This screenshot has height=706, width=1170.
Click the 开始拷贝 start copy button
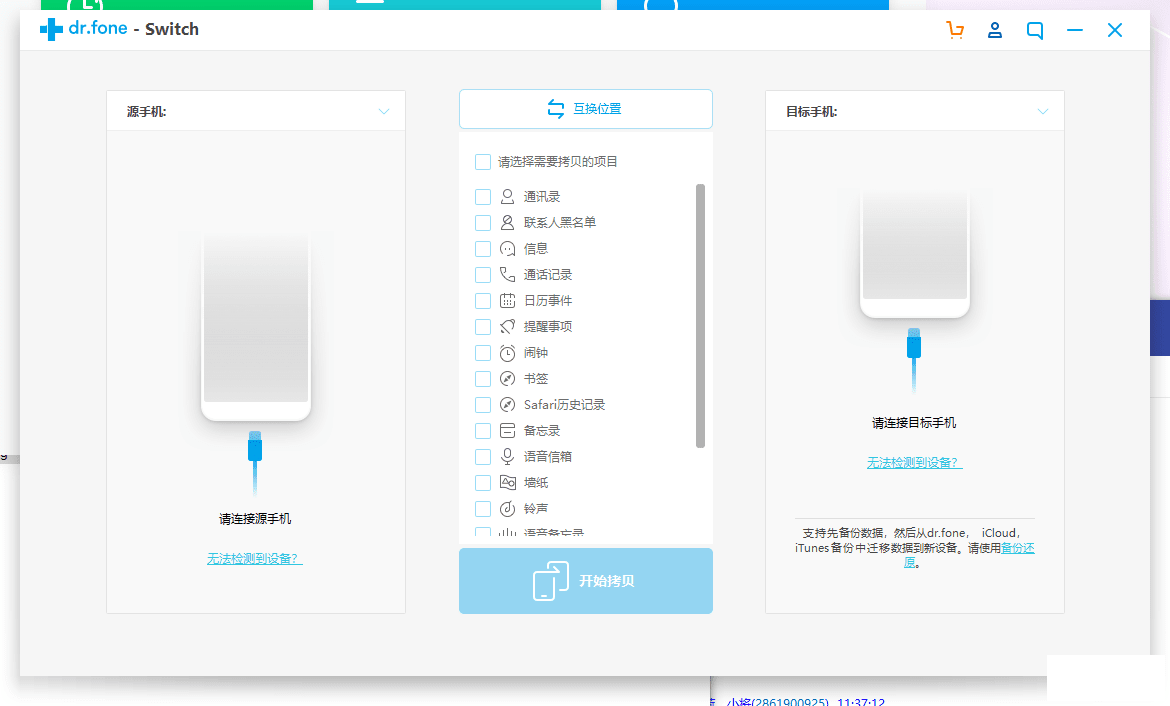pos(586,581)
